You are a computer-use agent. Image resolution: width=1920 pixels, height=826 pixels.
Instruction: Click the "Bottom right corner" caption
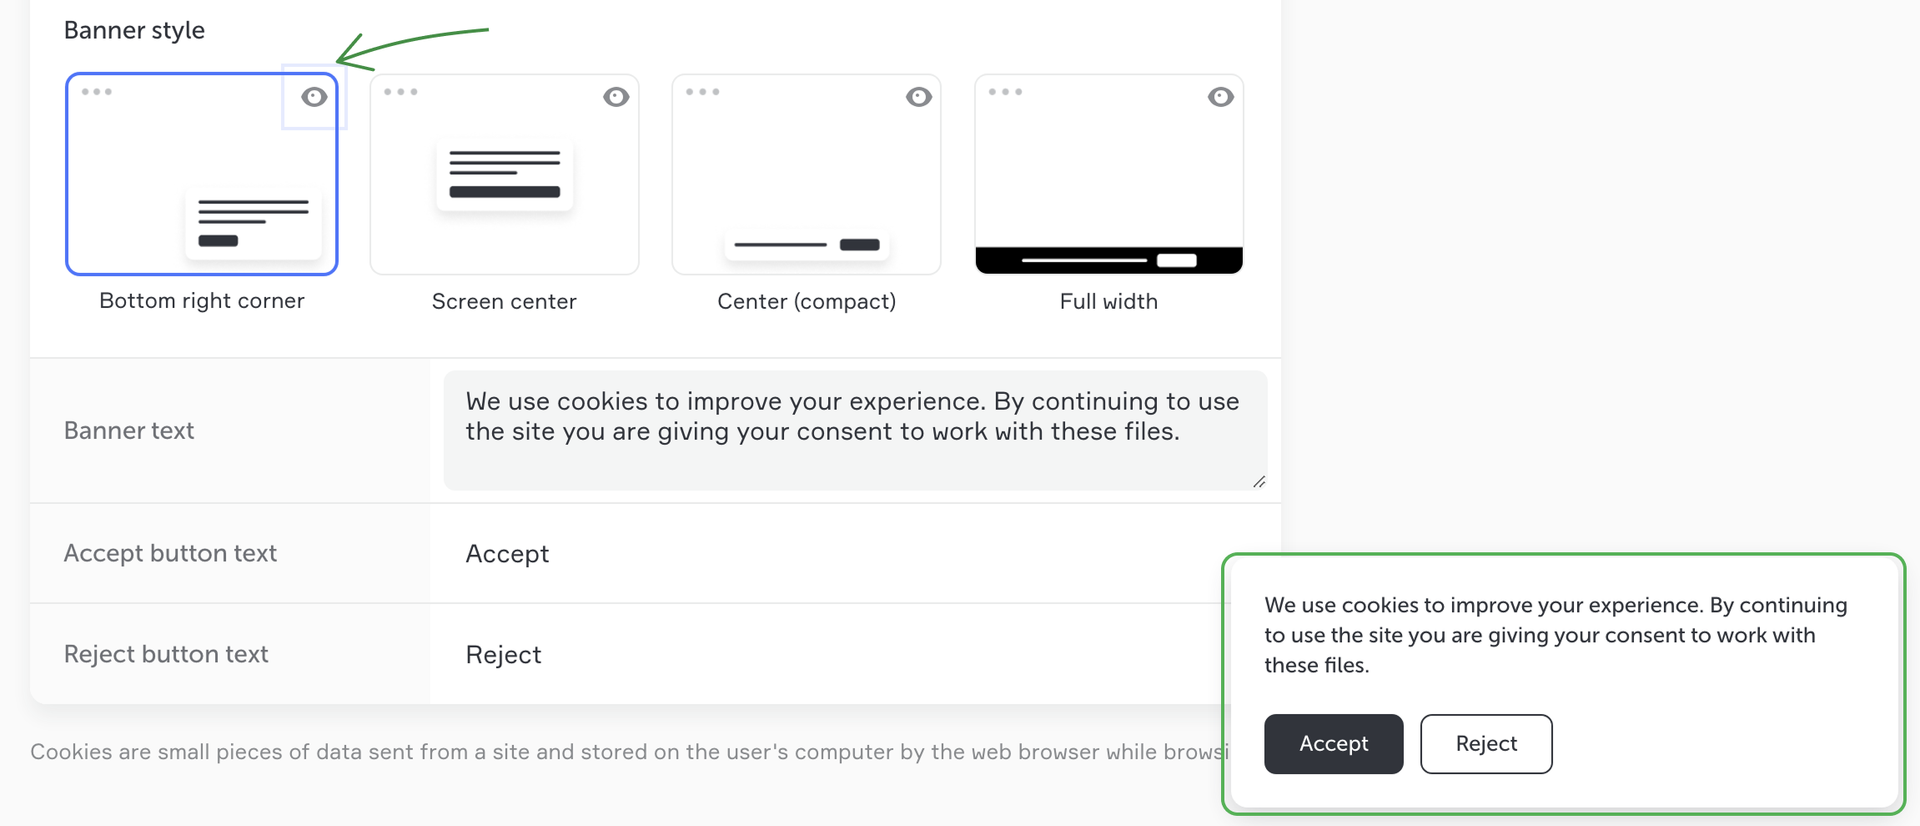point(201,301)
